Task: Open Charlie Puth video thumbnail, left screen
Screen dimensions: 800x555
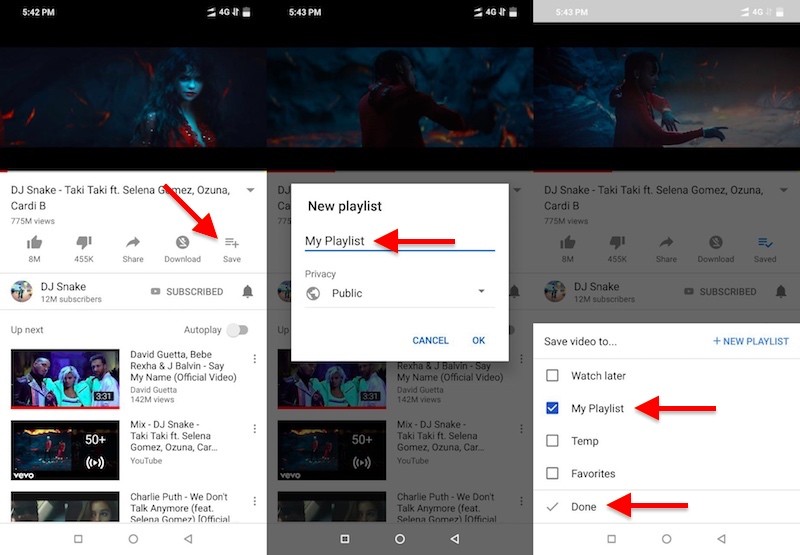Action: tap(65, 507)
